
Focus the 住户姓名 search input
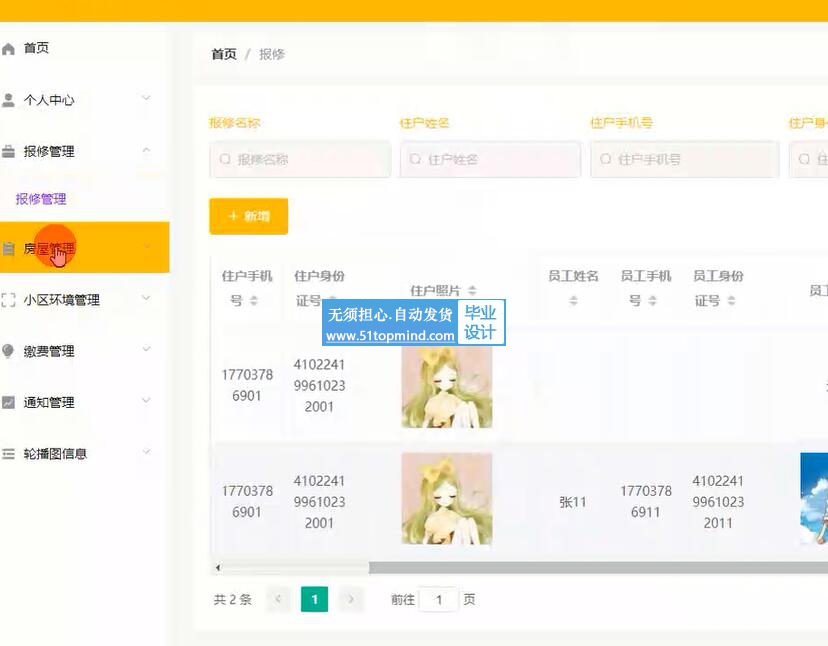tap(491, 159)
